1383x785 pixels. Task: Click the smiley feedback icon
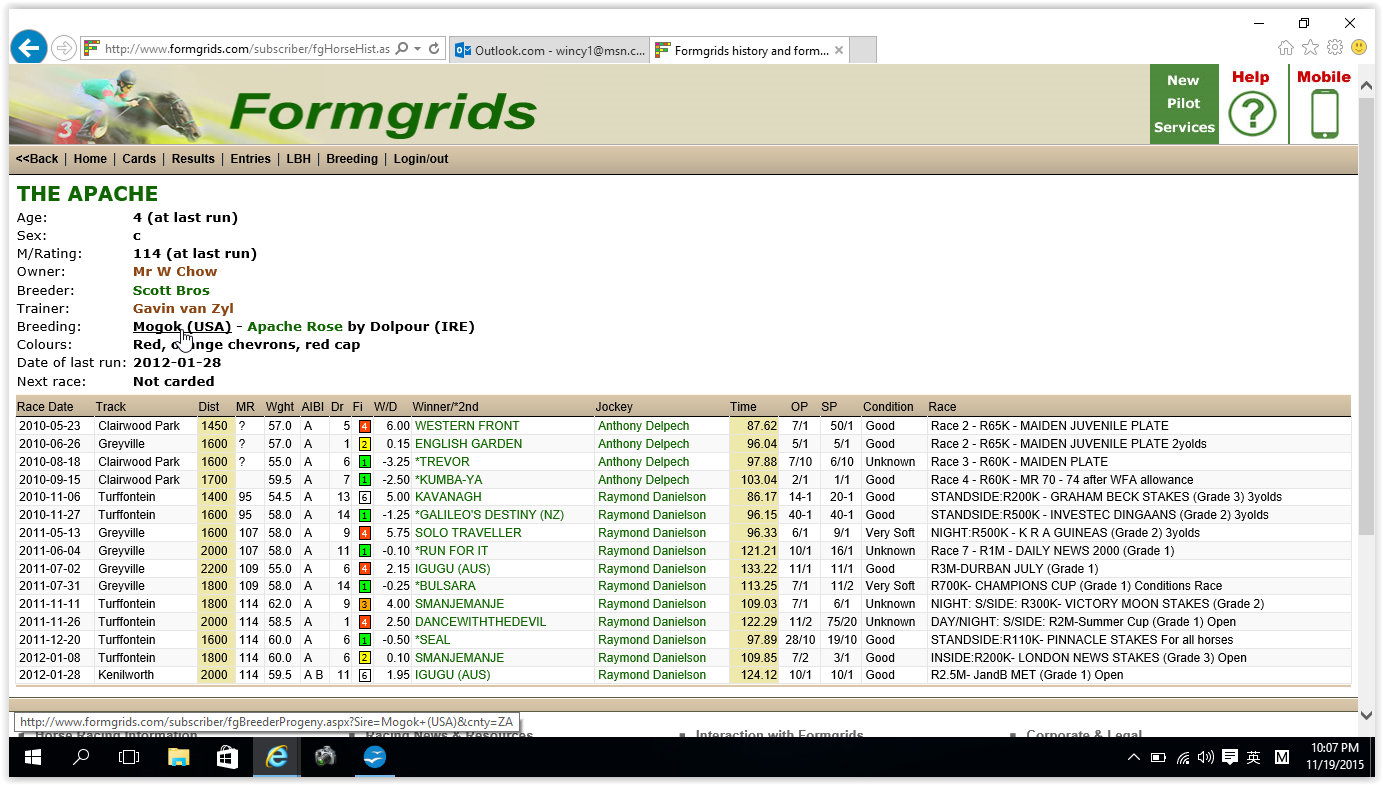point(1359,47)
